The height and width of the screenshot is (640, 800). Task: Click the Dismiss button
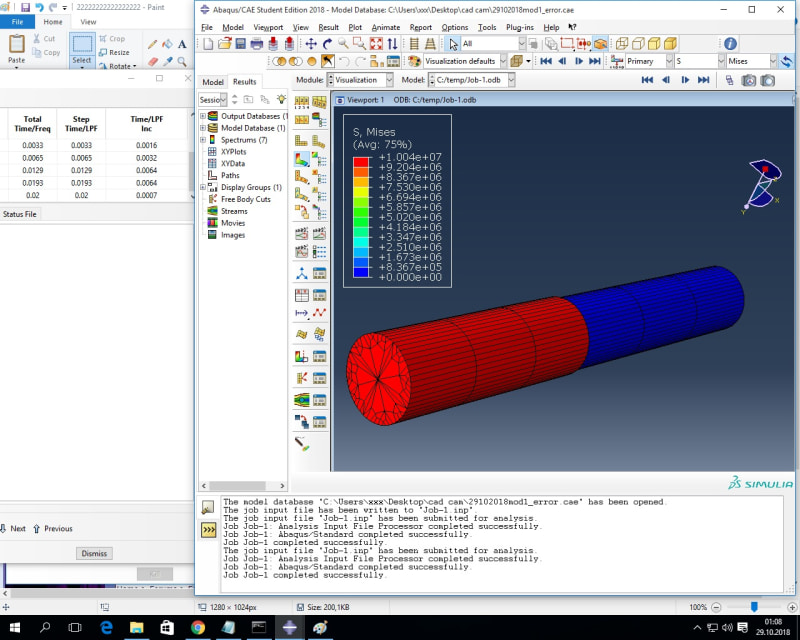[94, 553]
